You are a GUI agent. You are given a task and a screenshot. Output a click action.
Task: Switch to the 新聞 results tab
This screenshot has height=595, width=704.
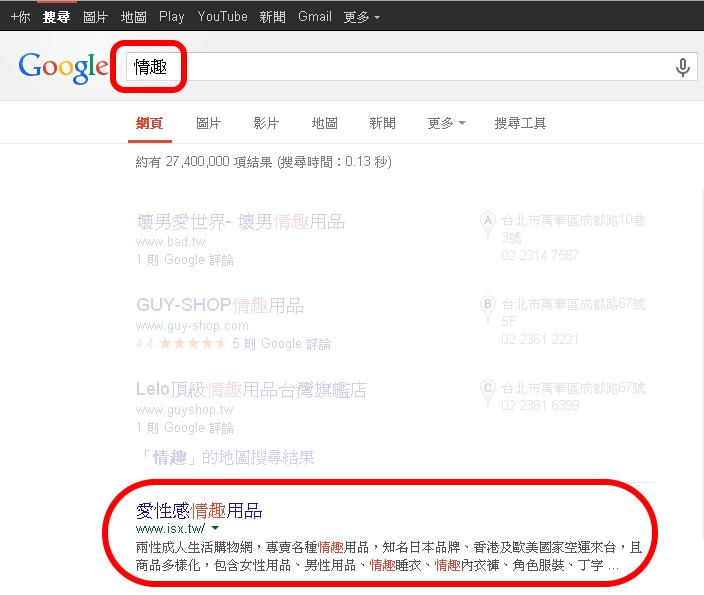pyautogui.click(x=383, y=123)
